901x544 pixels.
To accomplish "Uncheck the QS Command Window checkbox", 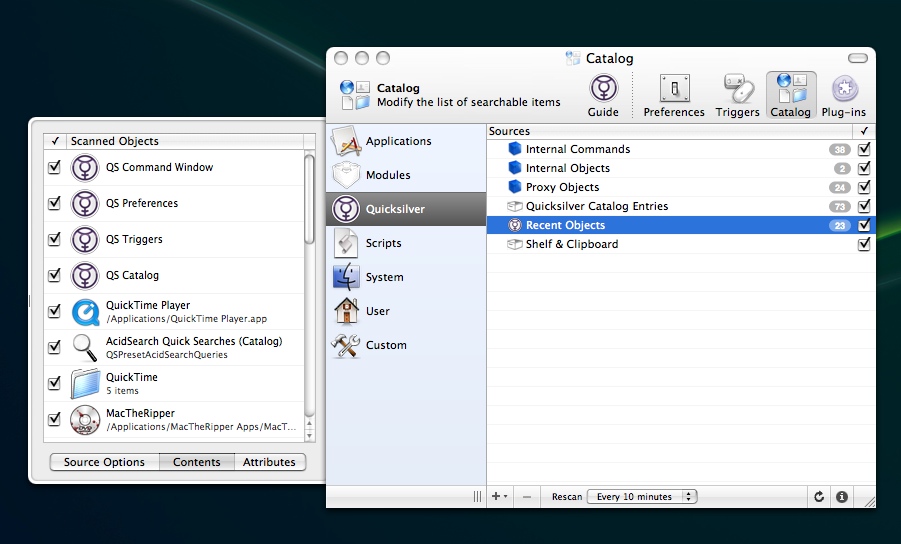I will pos(55,167).
